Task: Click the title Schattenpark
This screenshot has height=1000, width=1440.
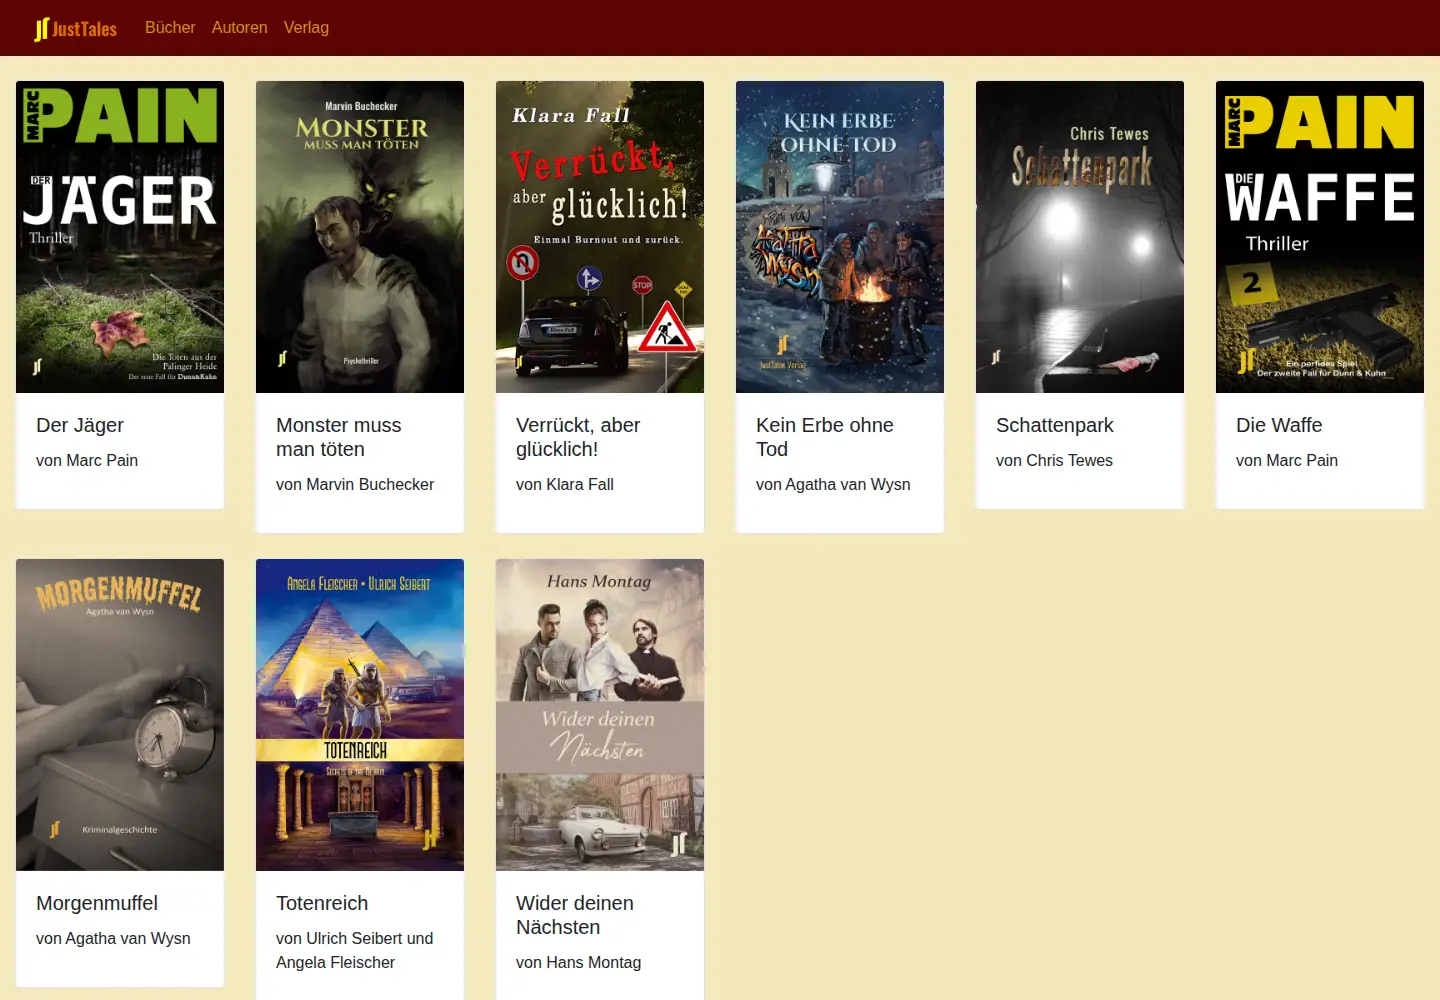Action: tap(1055, 425)
